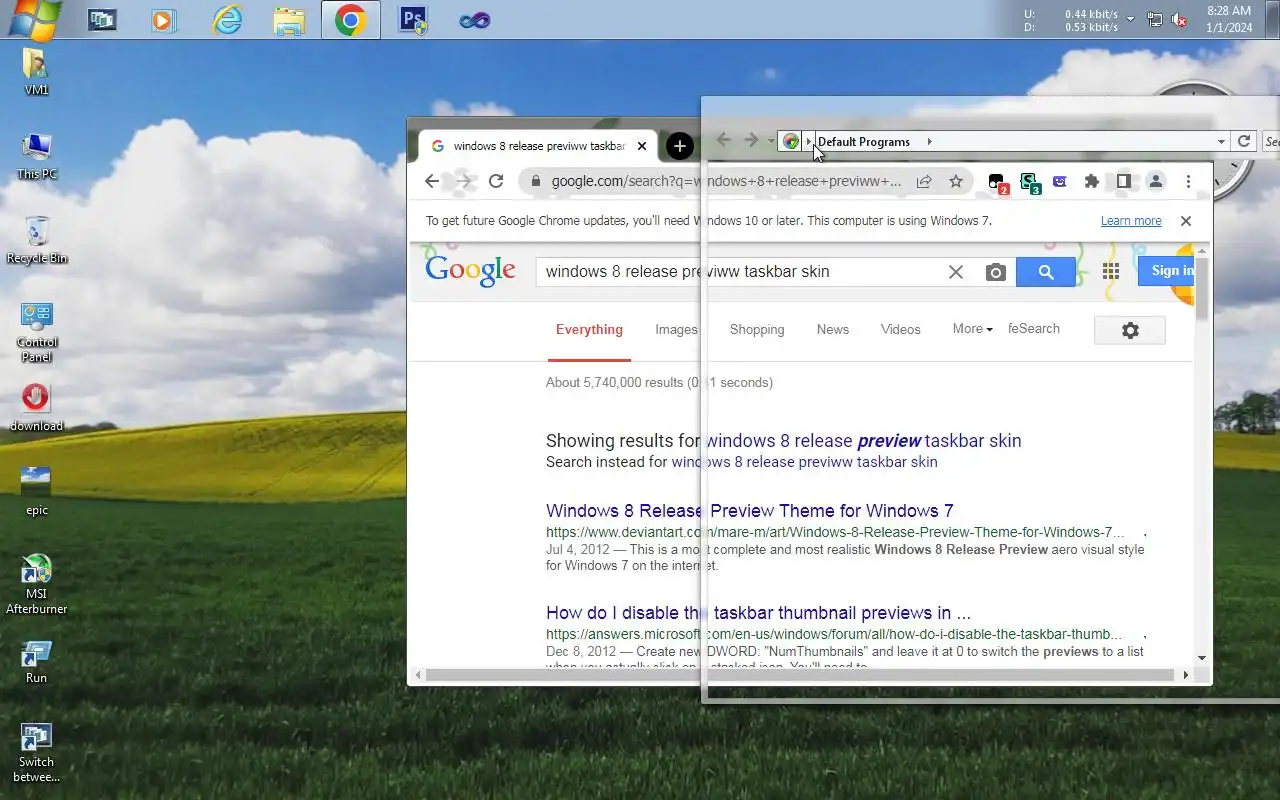Click the blue magnifier search button
Viewport: 1280px width, 800px height.
pos(1046,272)
